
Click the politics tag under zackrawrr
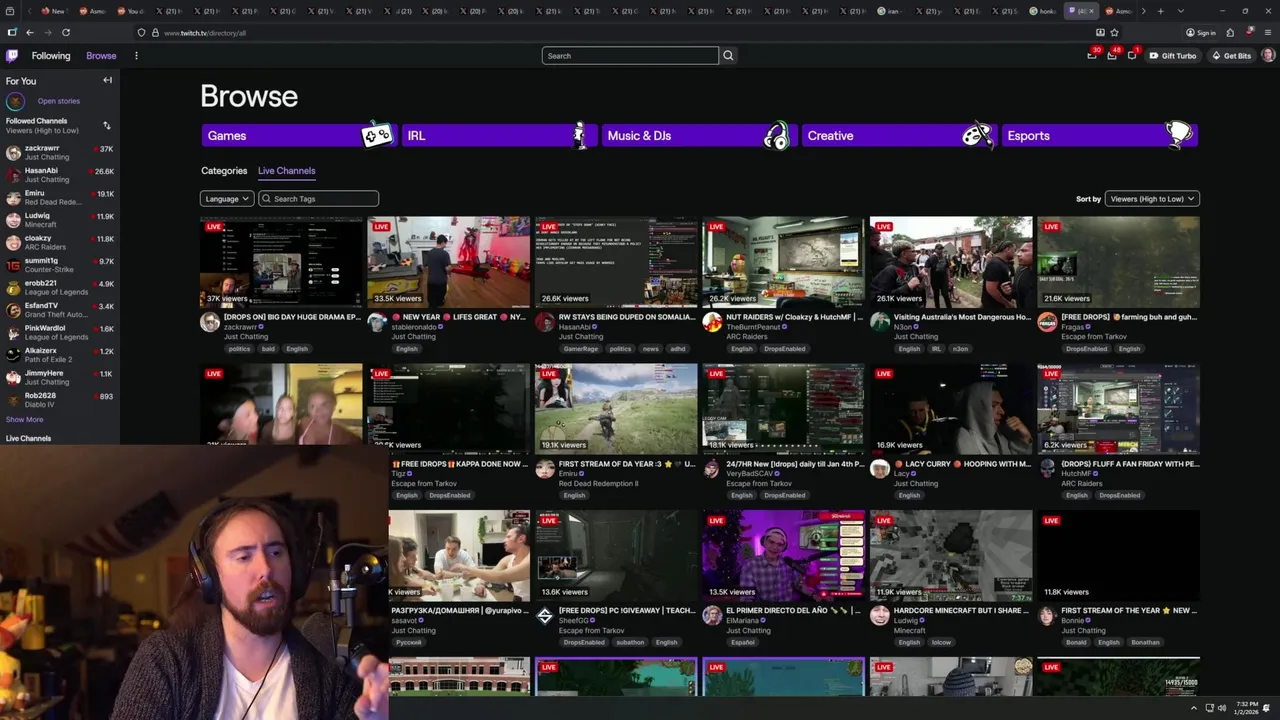pos(239,349)
